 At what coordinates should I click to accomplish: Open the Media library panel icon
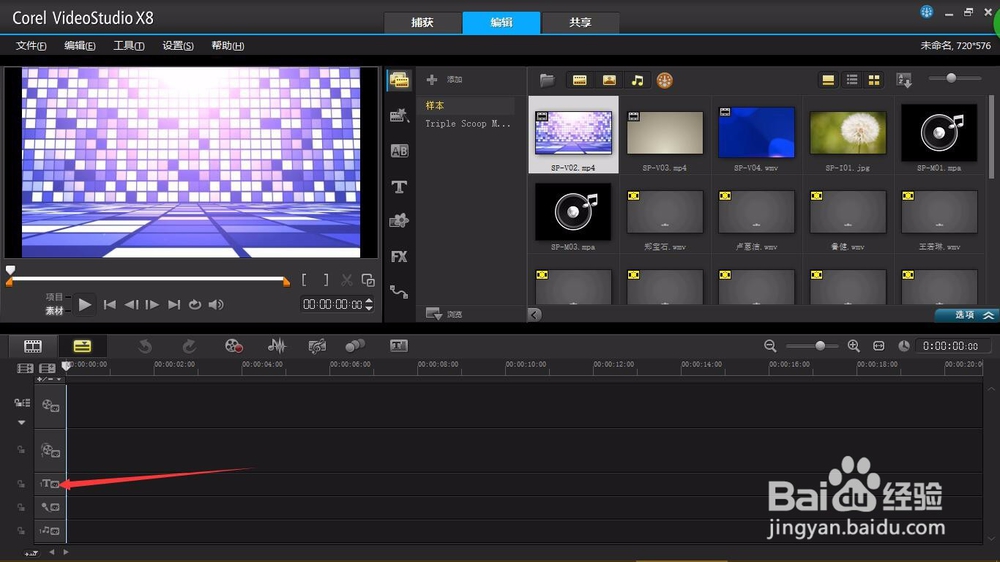pos(399,80)
